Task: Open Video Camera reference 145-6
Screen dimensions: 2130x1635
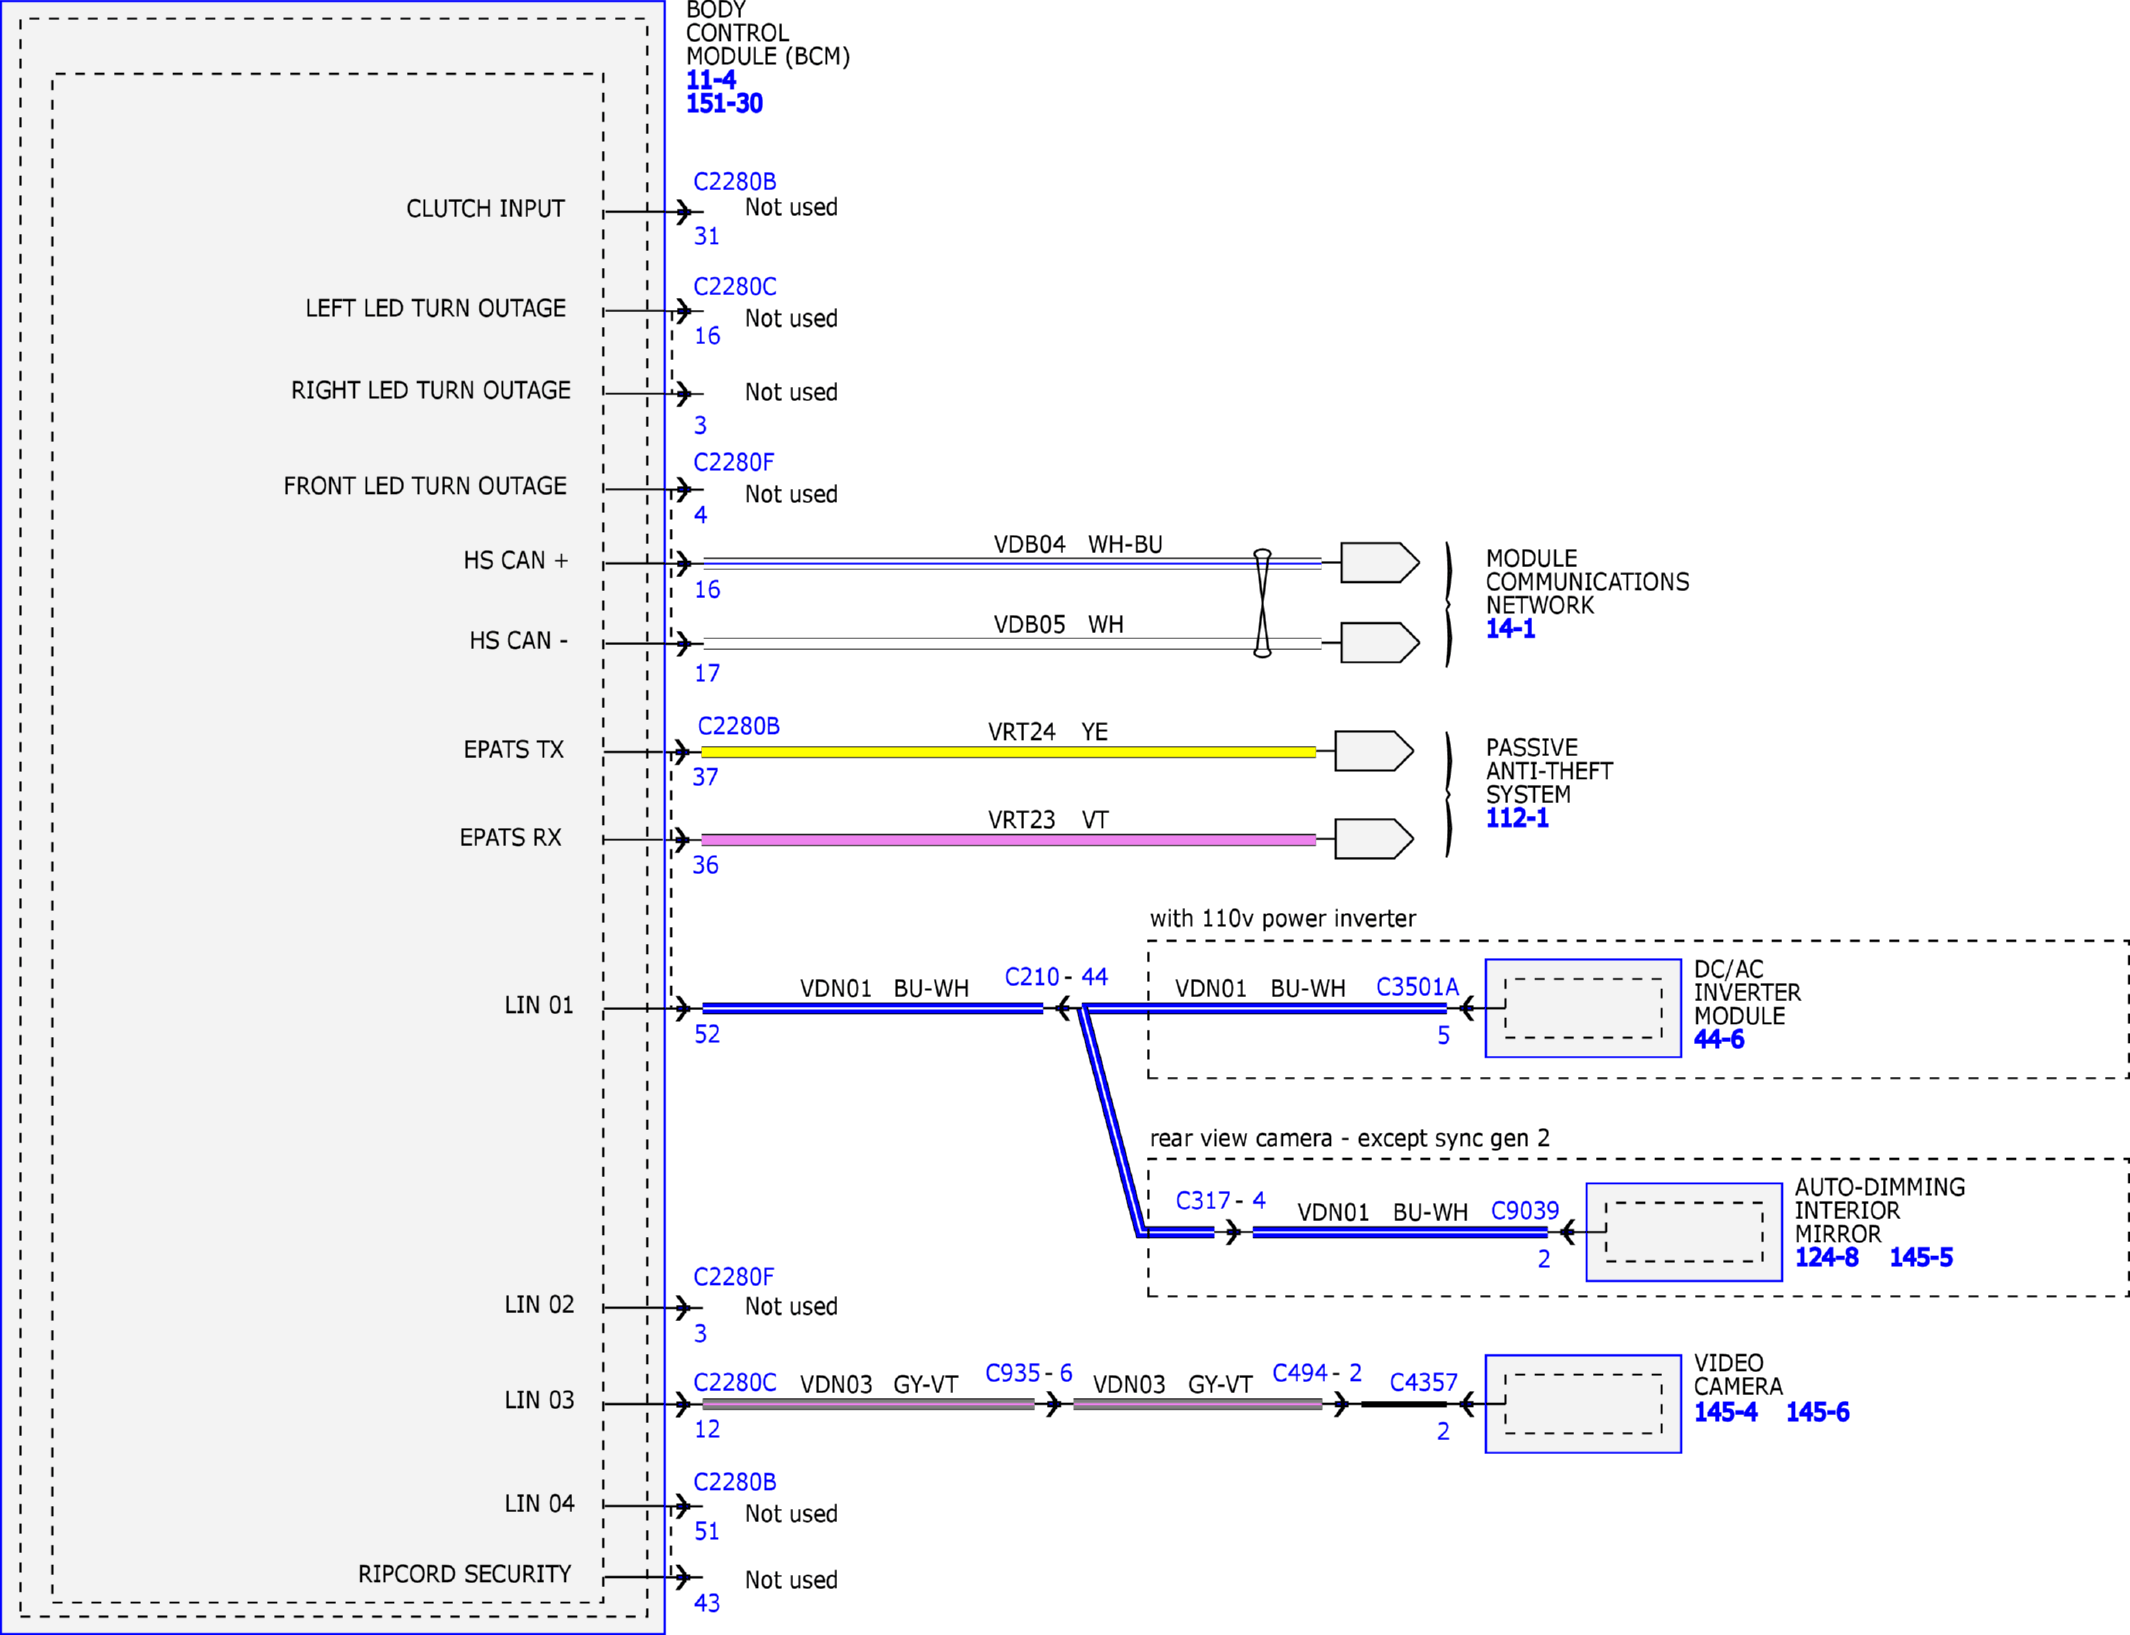Action: tap(1818, 1412)
